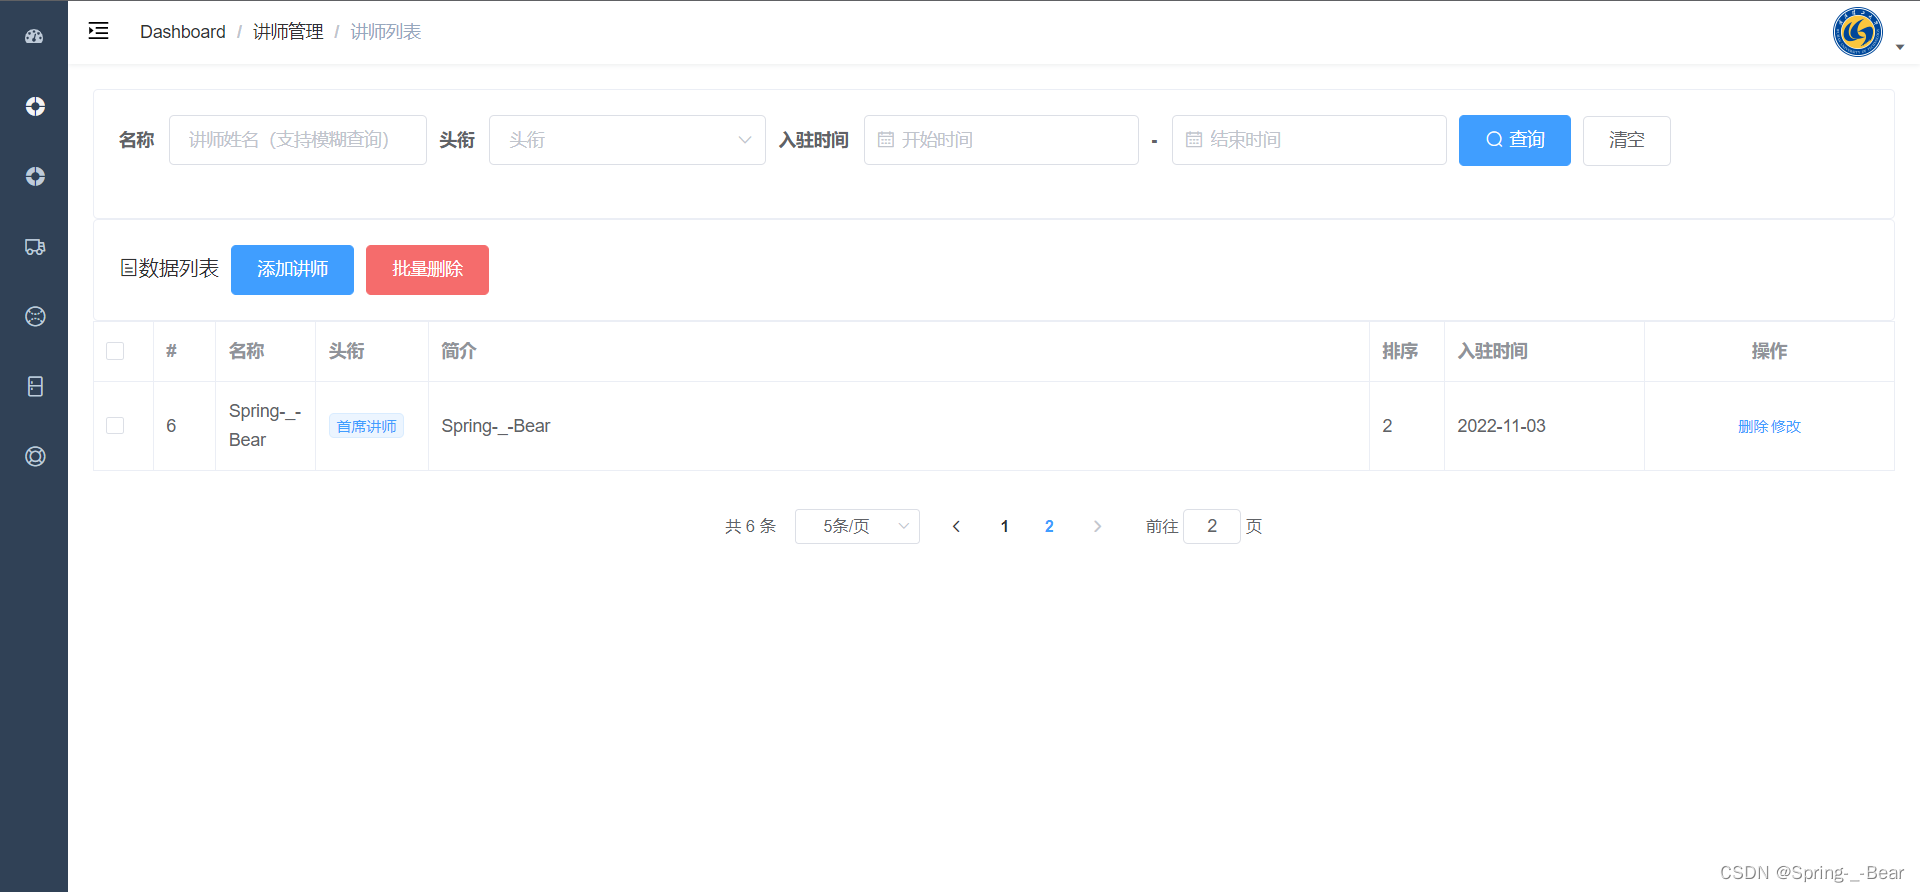Click the 讲师列表 breadcrumb
This screenshot has width=1920, height=892.
pos(386,32)
